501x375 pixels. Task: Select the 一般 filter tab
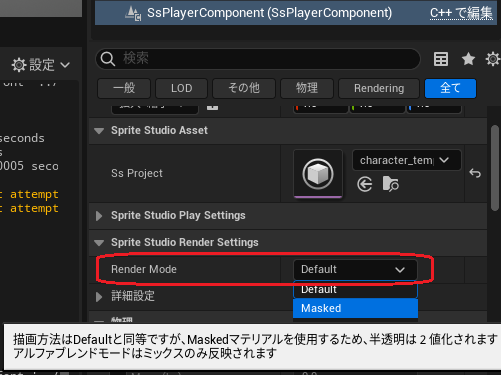coord(124,88)
